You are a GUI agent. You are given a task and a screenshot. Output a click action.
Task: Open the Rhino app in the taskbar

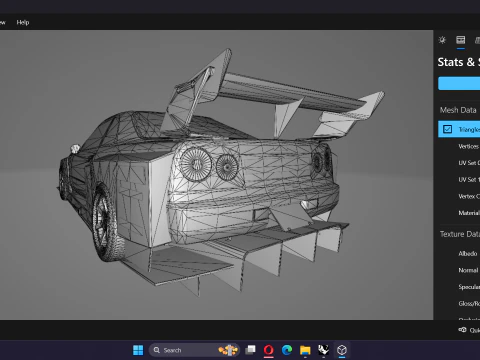(x=323, y=350)
